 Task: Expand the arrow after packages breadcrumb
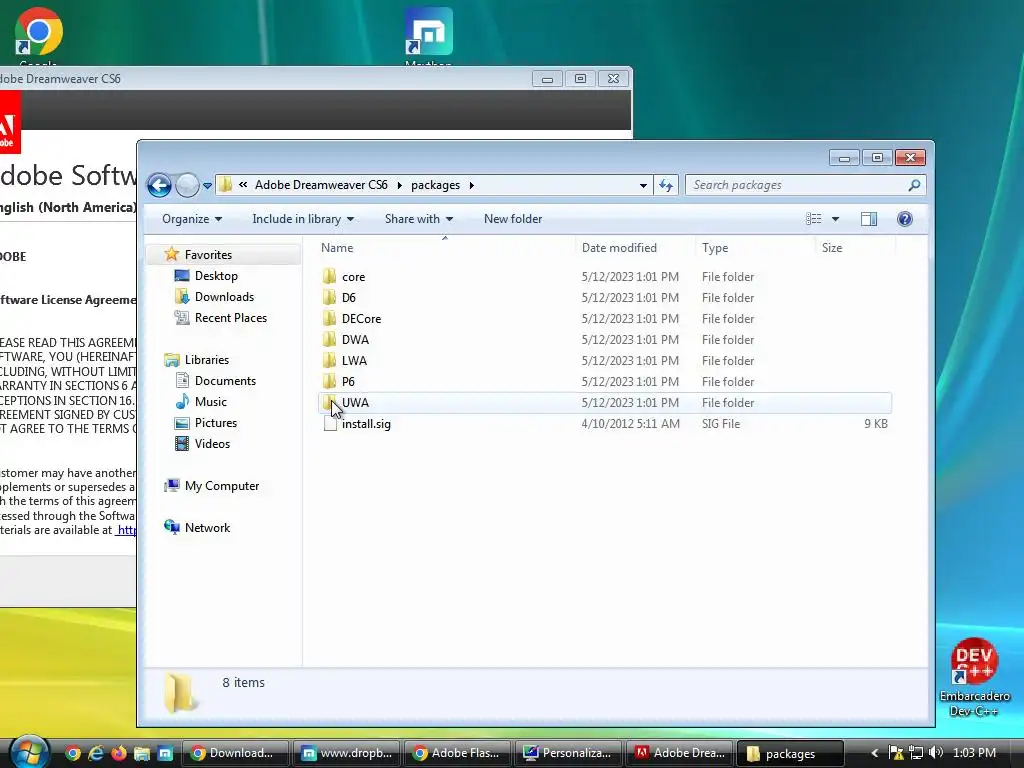point(472,185)
